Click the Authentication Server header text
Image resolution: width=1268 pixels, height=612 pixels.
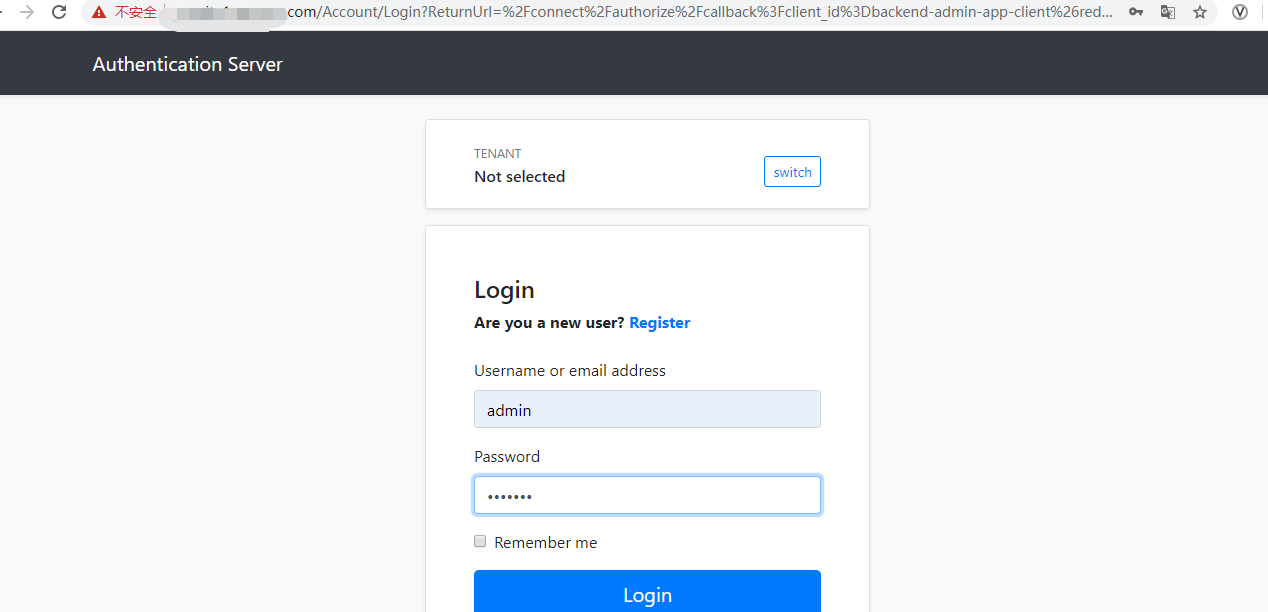(187, 63)
